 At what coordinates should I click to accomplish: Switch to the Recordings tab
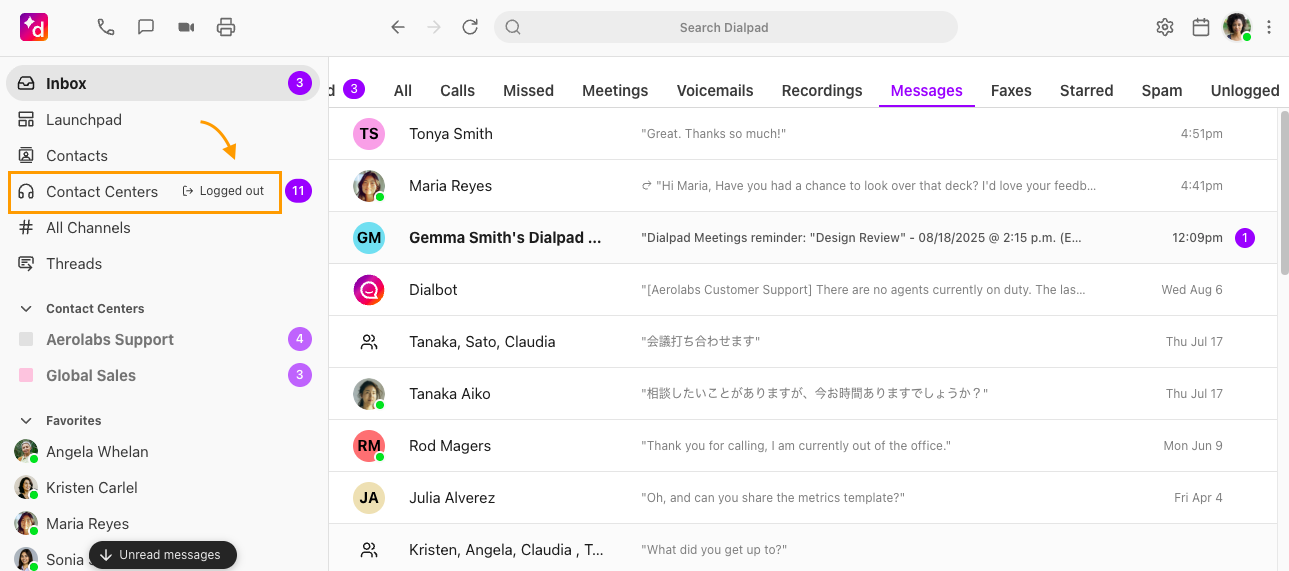[822, 90]
